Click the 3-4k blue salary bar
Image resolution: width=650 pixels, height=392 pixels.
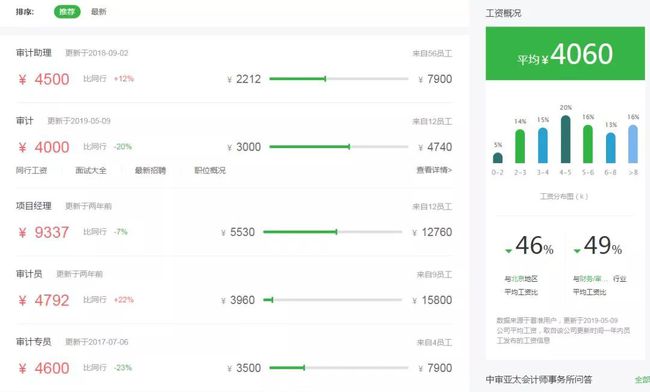(543, 145)
